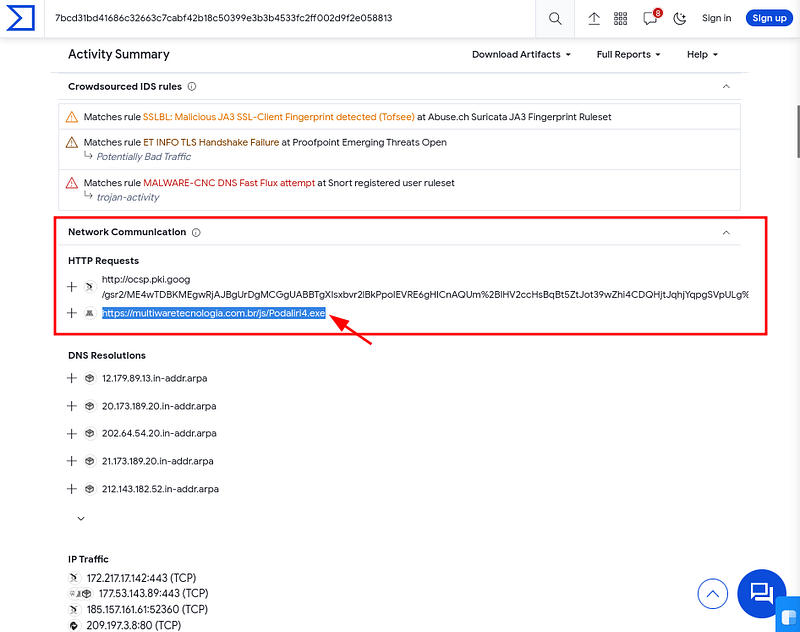The image size is (800, 632).
Task: Click the search magnifier icon
Action: (555, 19)
